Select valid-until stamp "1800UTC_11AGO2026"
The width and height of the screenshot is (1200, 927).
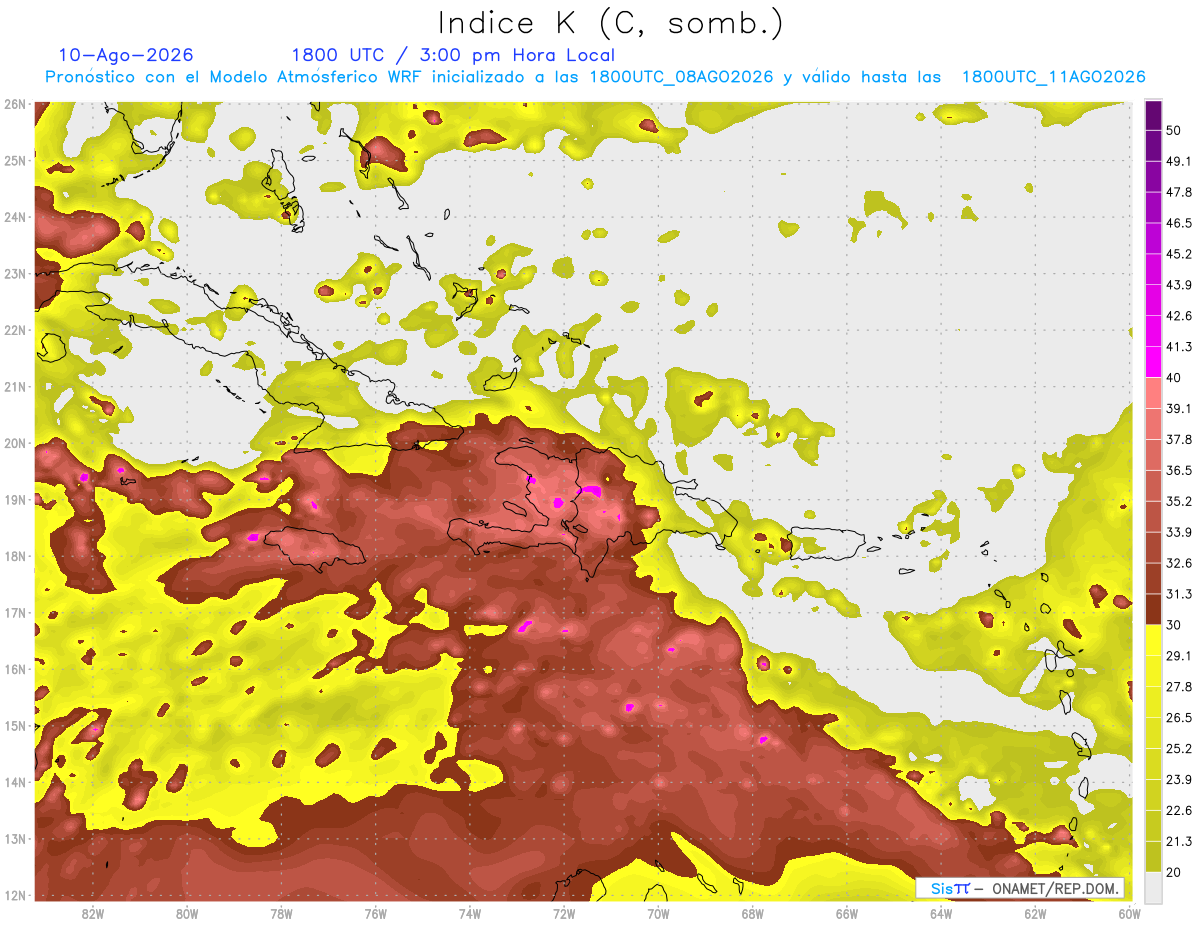[1053, 77]
